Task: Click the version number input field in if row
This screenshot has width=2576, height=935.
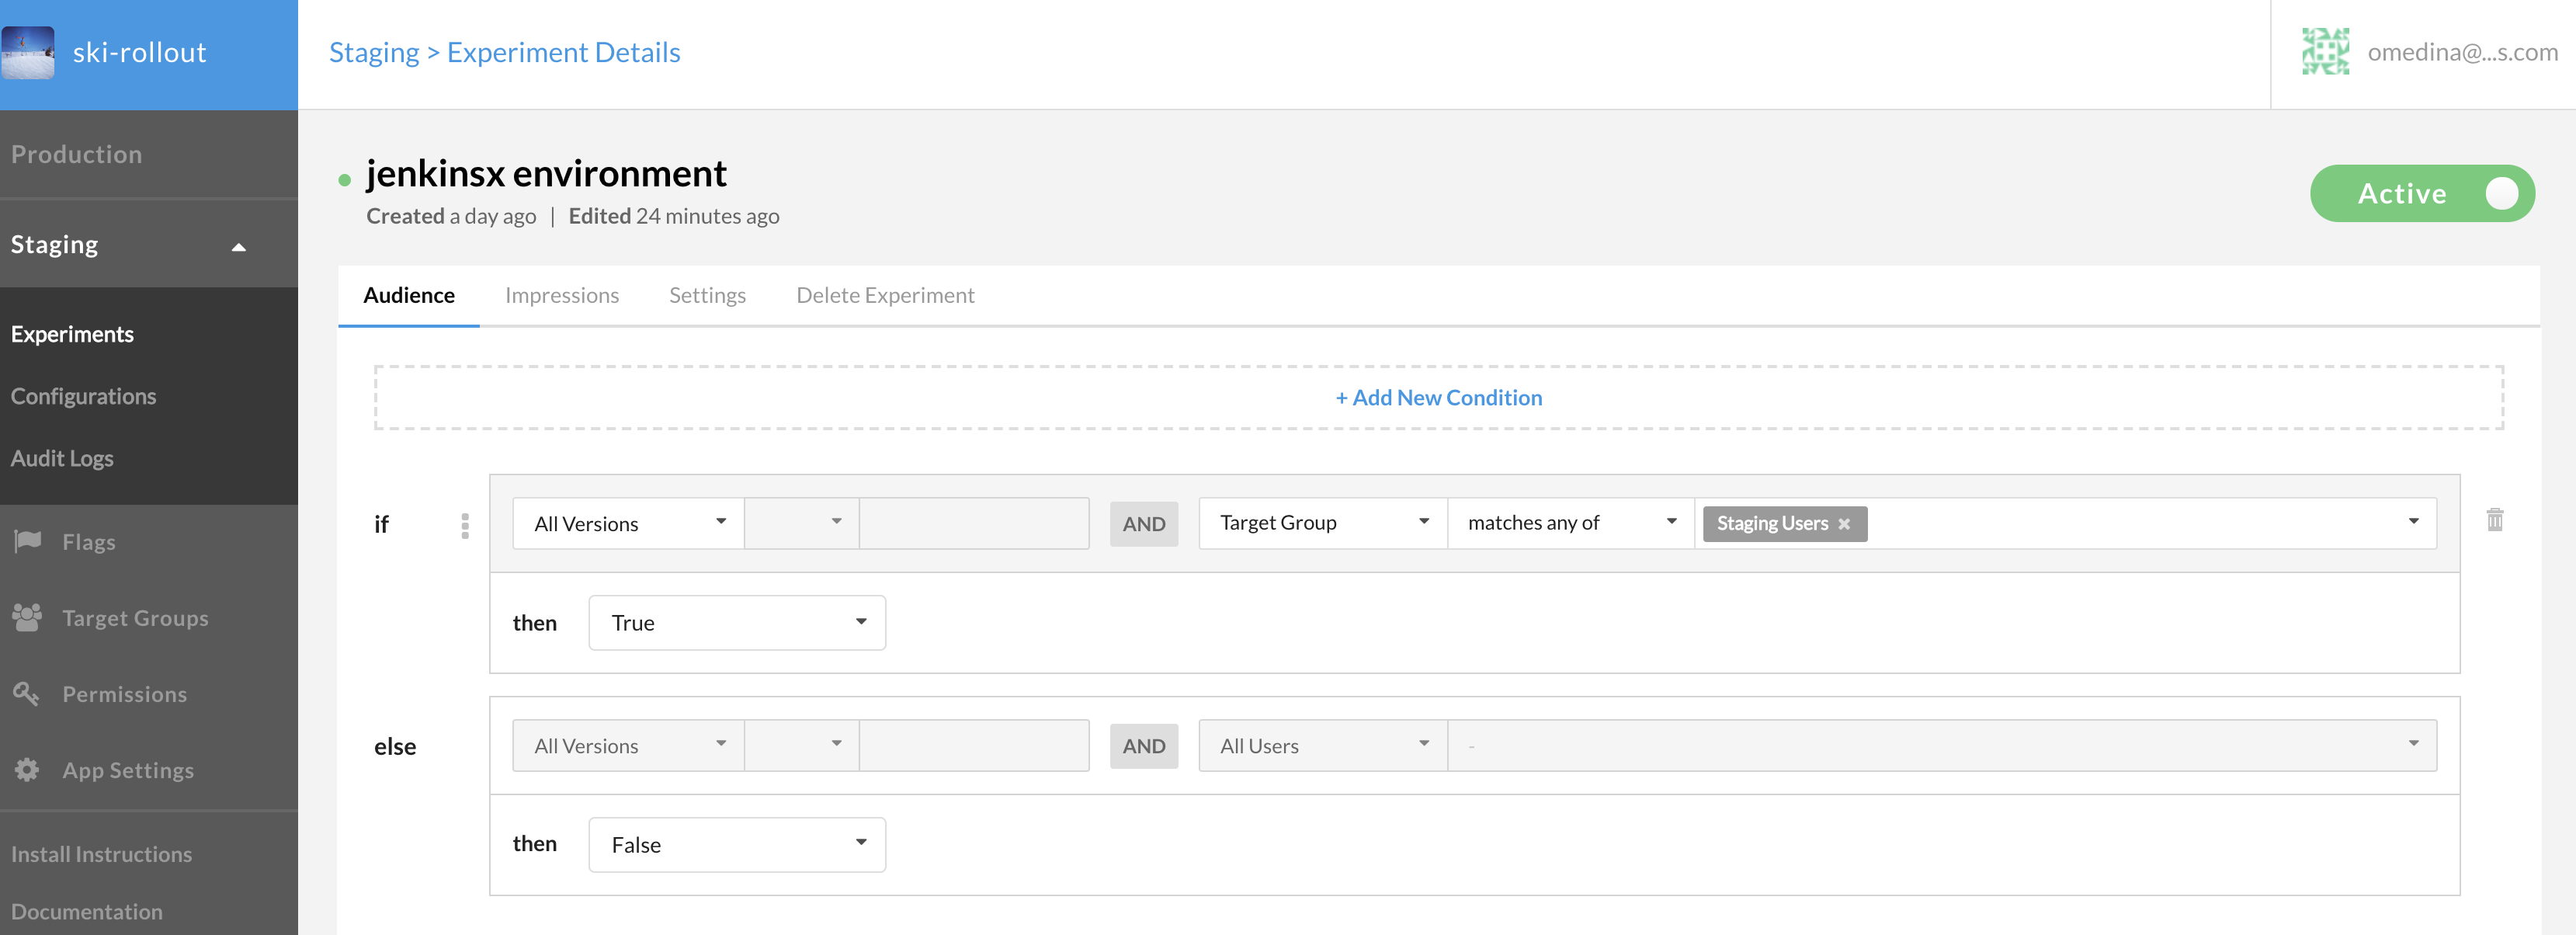Action: 973,523
